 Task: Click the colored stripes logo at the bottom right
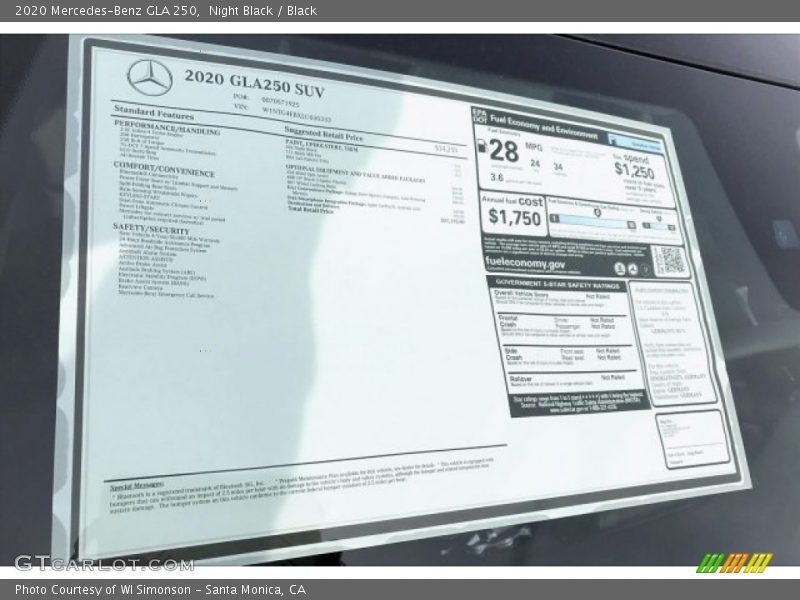point(735,563)
